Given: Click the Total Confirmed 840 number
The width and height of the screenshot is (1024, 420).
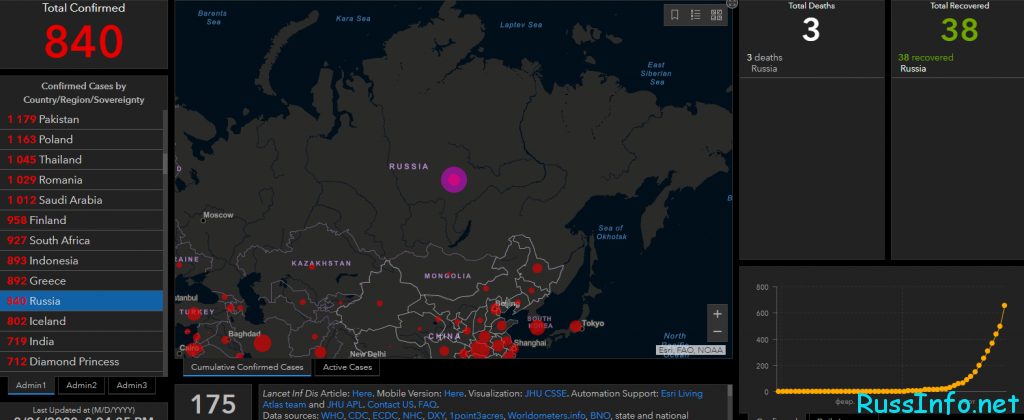Looking at the screenshot, I should (84, 40).
